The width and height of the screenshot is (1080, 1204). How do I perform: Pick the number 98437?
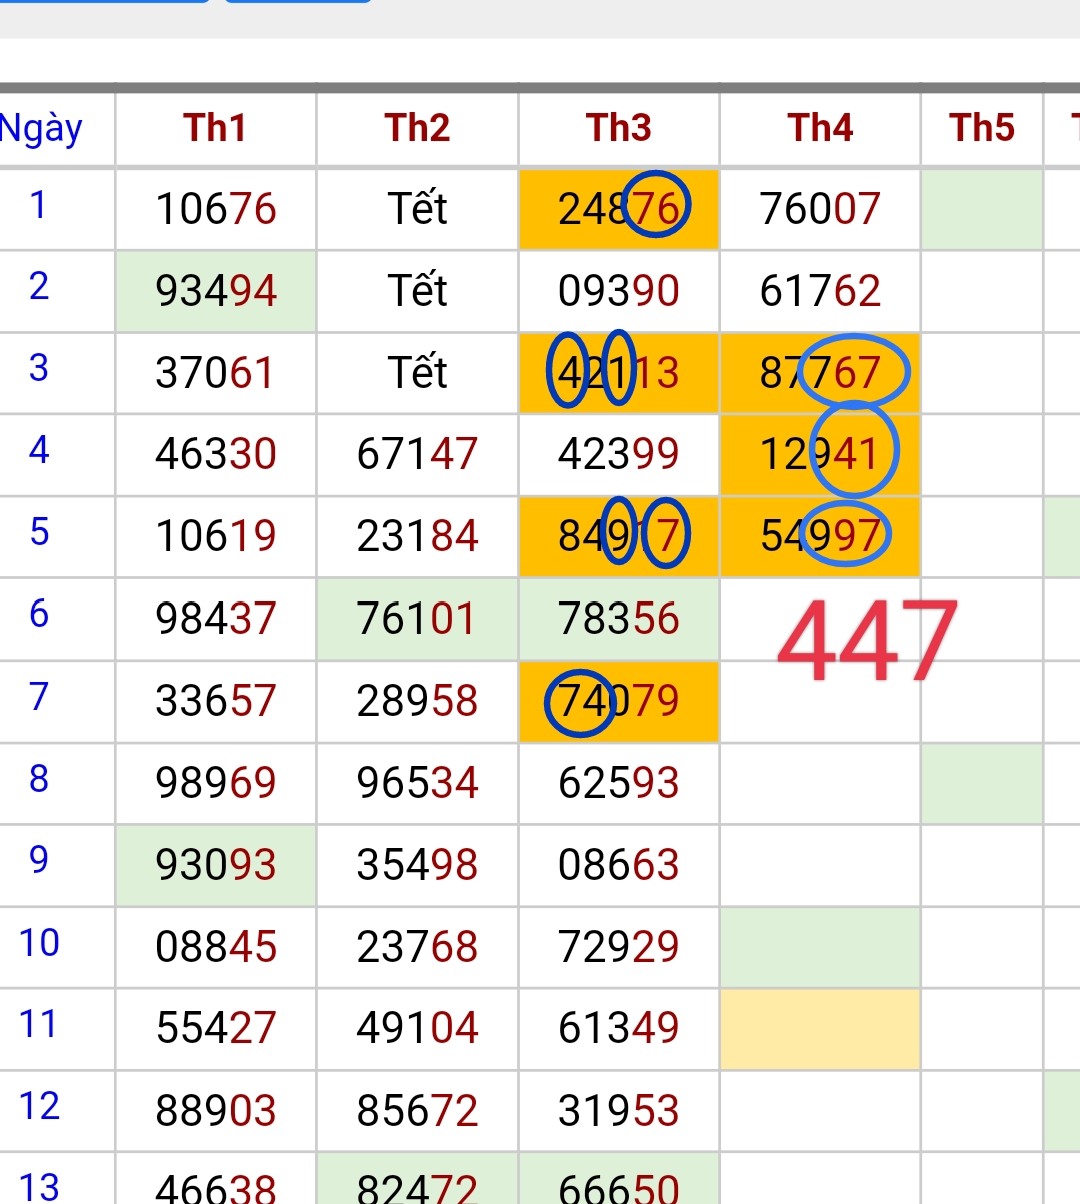tap(216, 619)
